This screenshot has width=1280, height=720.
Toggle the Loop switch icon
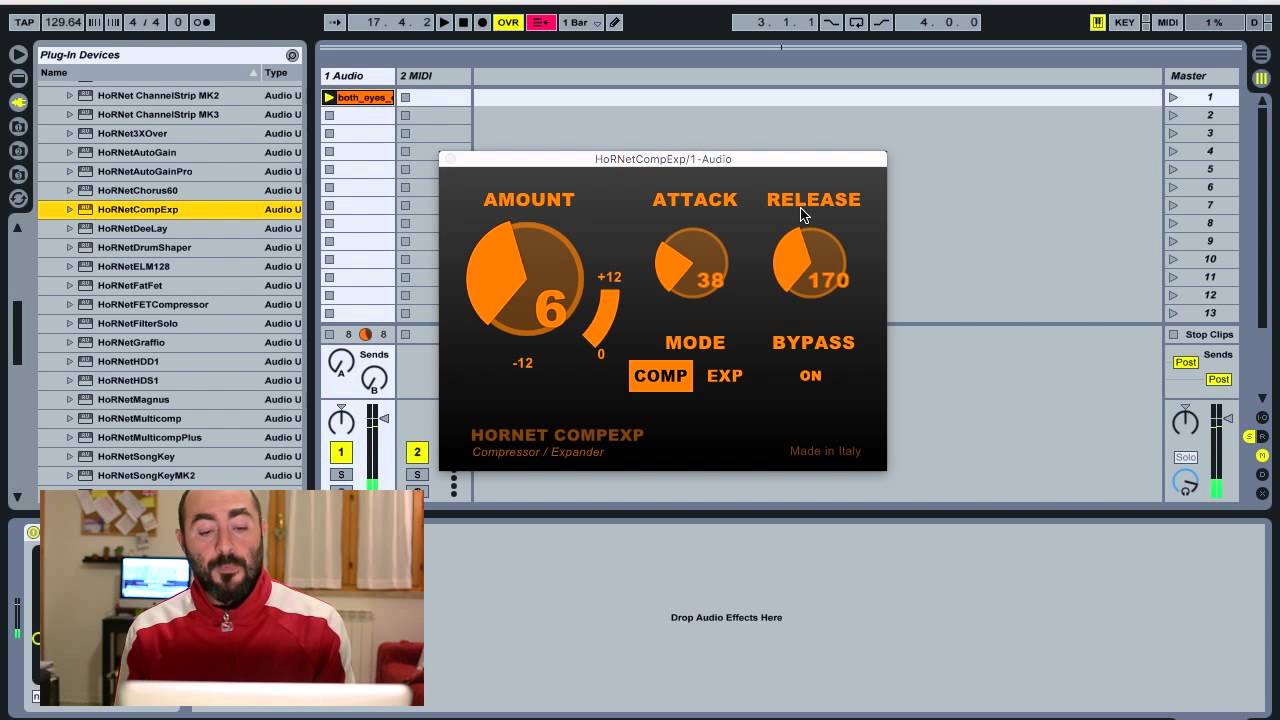857,22
